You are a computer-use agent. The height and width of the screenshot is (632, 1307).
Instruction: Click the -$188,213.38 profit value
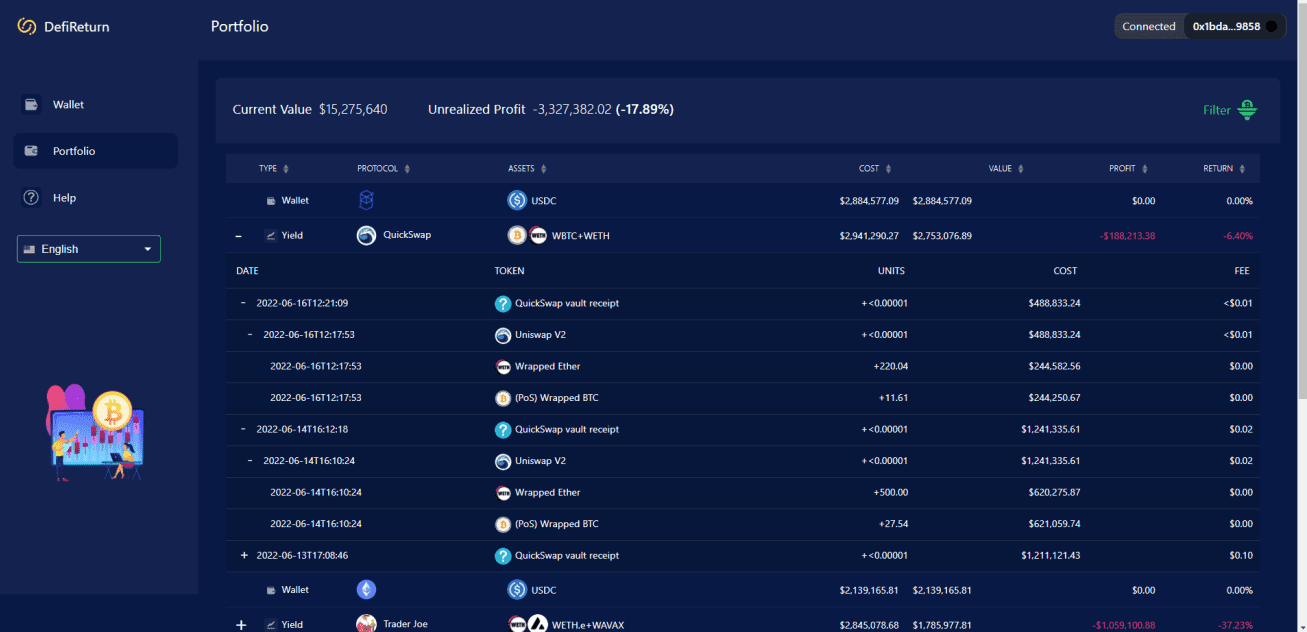coord(1127,236)
